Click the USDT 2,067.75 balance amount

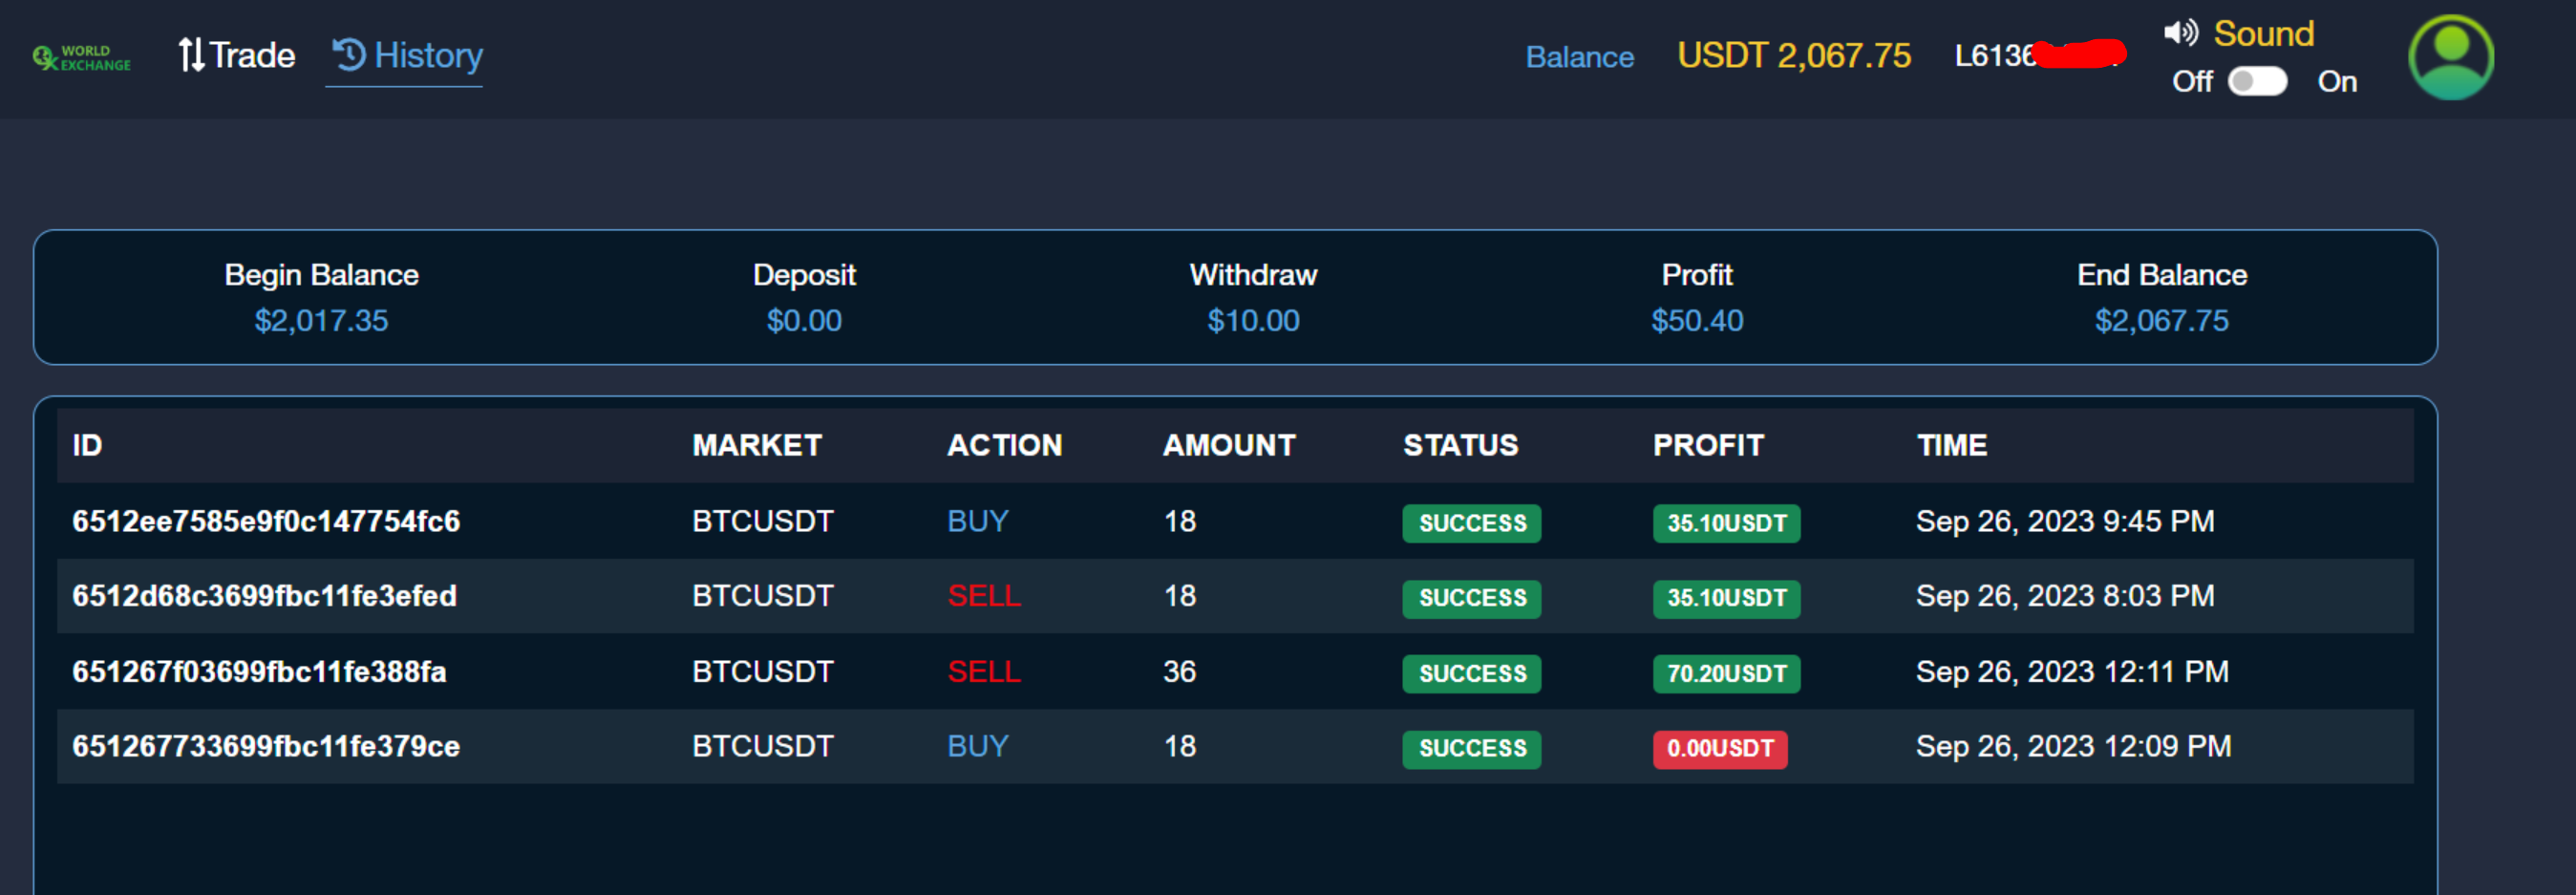[1793, 55]
